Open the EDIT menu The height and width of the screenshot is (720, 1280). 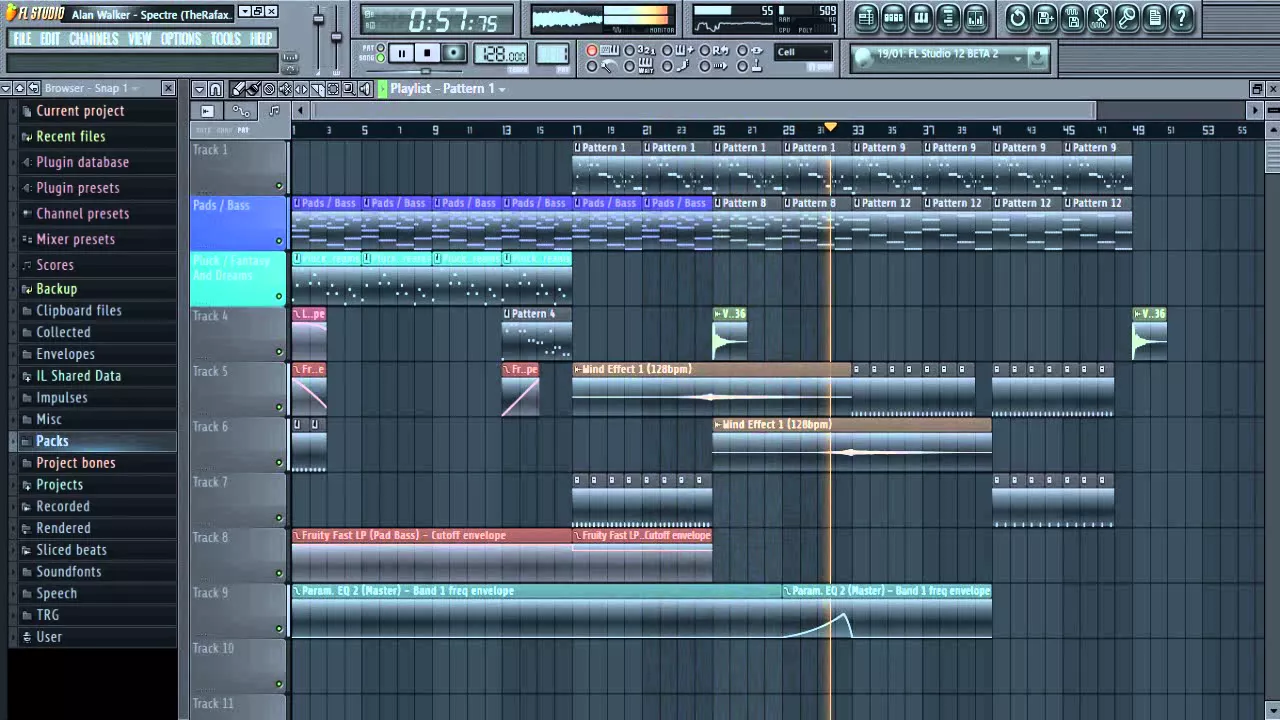tap(50, 39)
